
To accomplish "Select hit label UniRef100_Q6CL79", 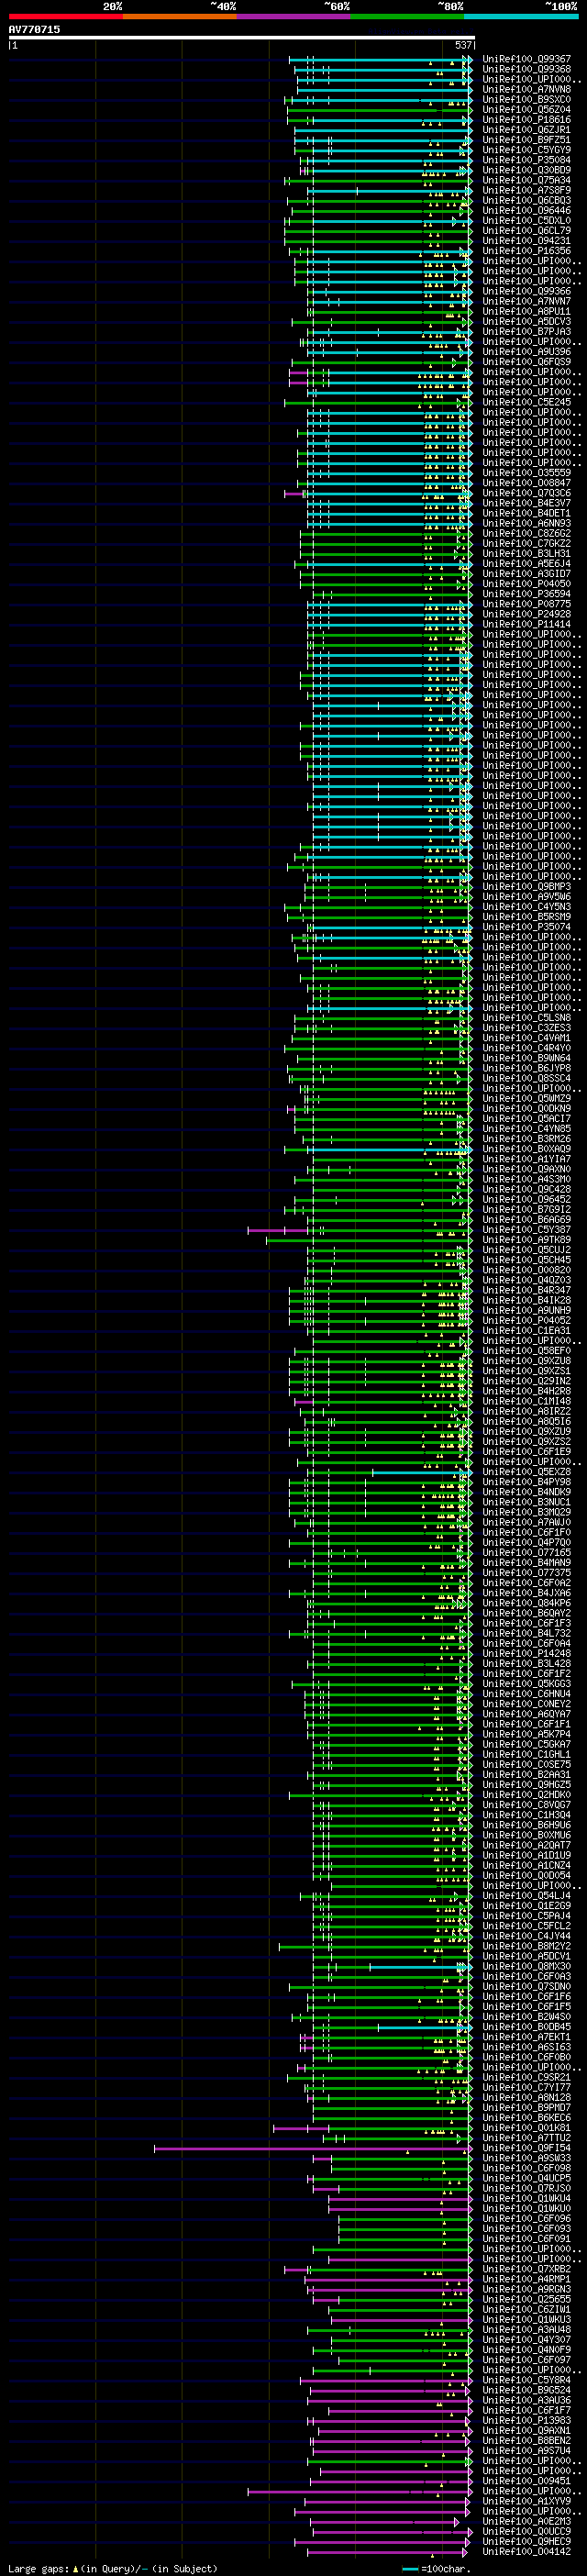I will pyautogui.click(x=526, y=231).
